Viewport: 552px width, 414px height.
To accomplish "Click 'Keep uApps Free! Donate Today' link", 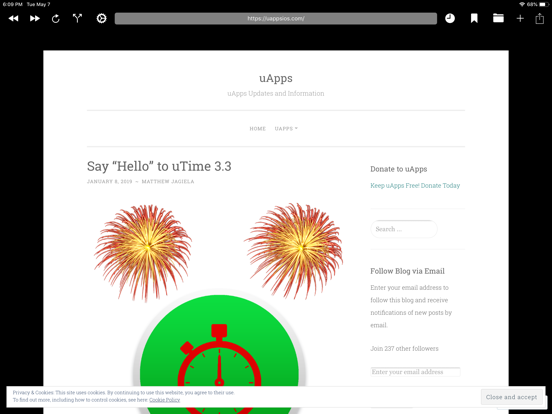I will (415, 186).
